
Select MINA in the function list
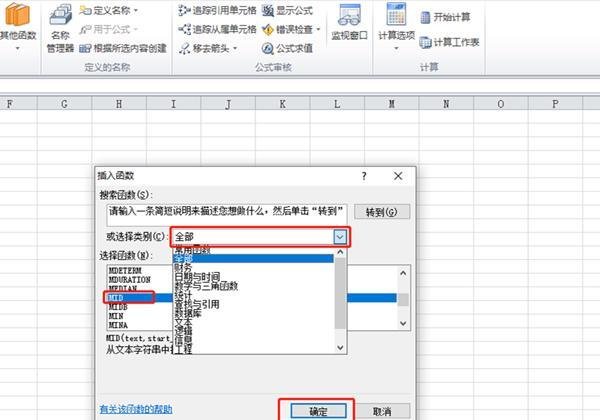tap(118, 325)
